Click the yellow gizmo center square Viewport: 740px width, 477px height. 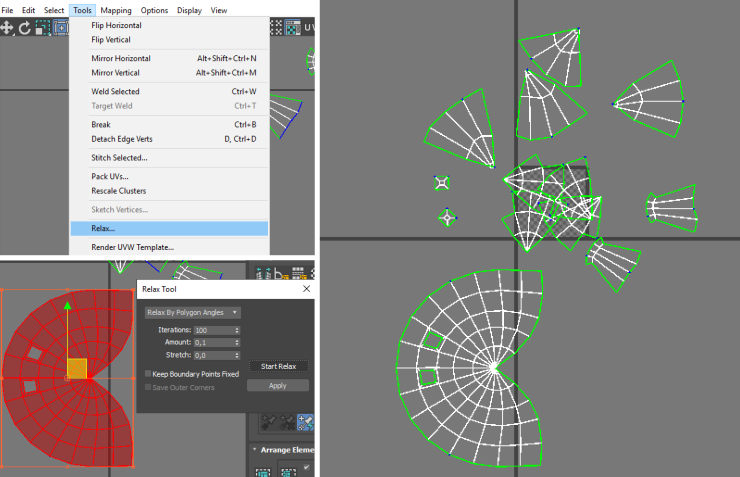[x=77, y=368]
